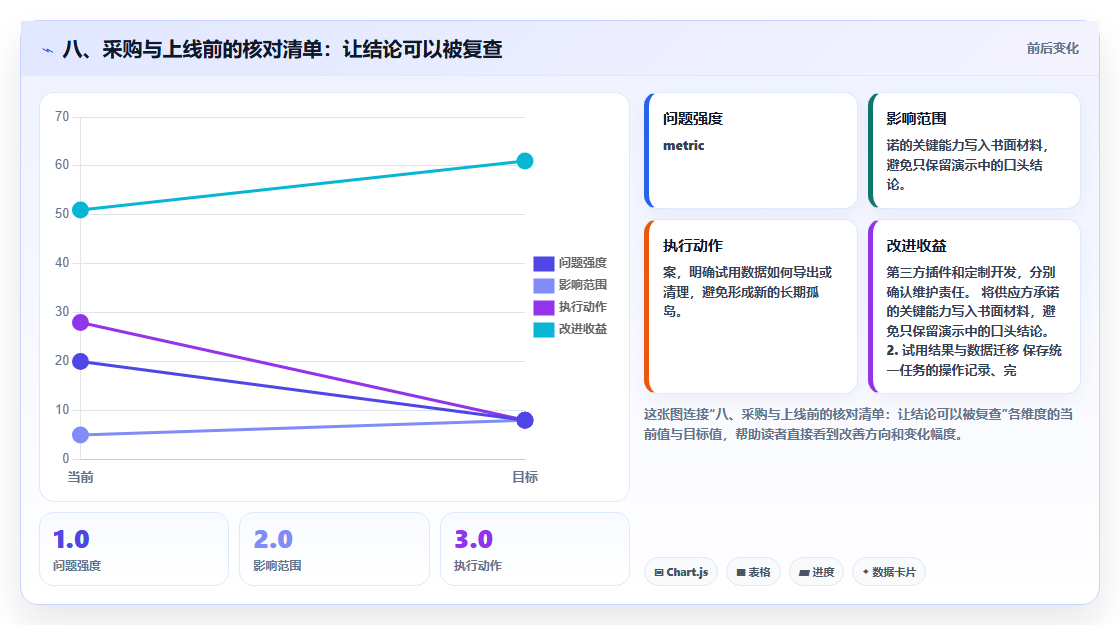Click the page title 八、采购与上线前的核对清单
The image size is (1120, 625).
tap(282, 49)
